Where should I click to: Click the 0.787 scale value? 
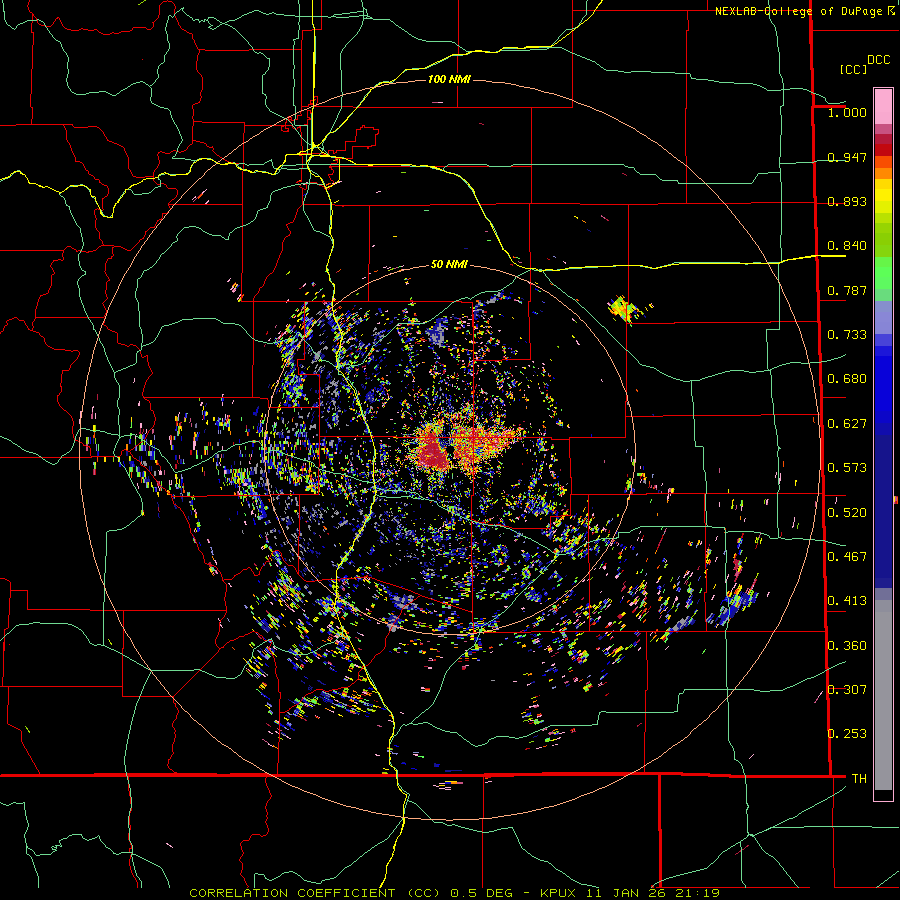click(x=847, y=290)
